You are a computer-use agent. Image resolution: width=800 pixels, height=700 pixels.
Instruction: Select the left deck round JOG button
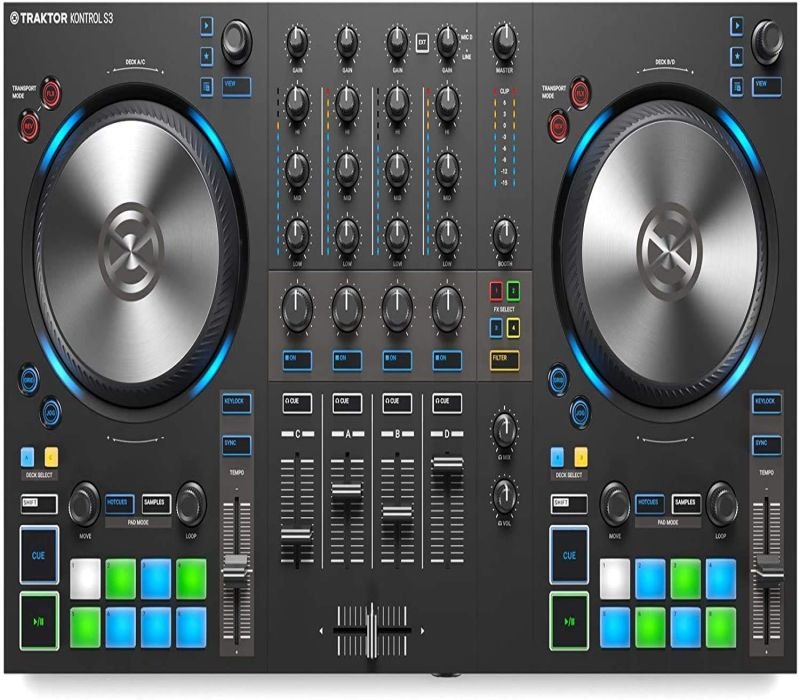pyautogui.click(x=51, y=412)
